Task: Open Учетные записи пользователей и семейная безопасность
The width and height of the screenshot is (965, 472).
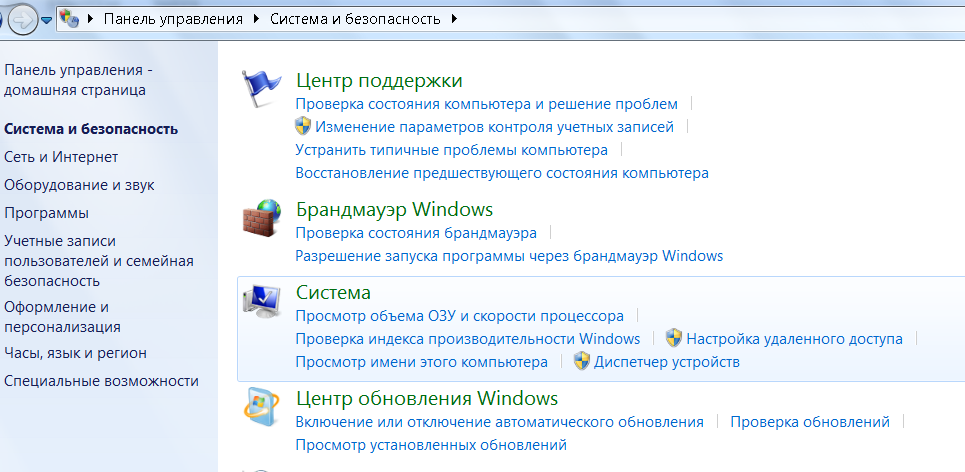Action: [99, 261]
